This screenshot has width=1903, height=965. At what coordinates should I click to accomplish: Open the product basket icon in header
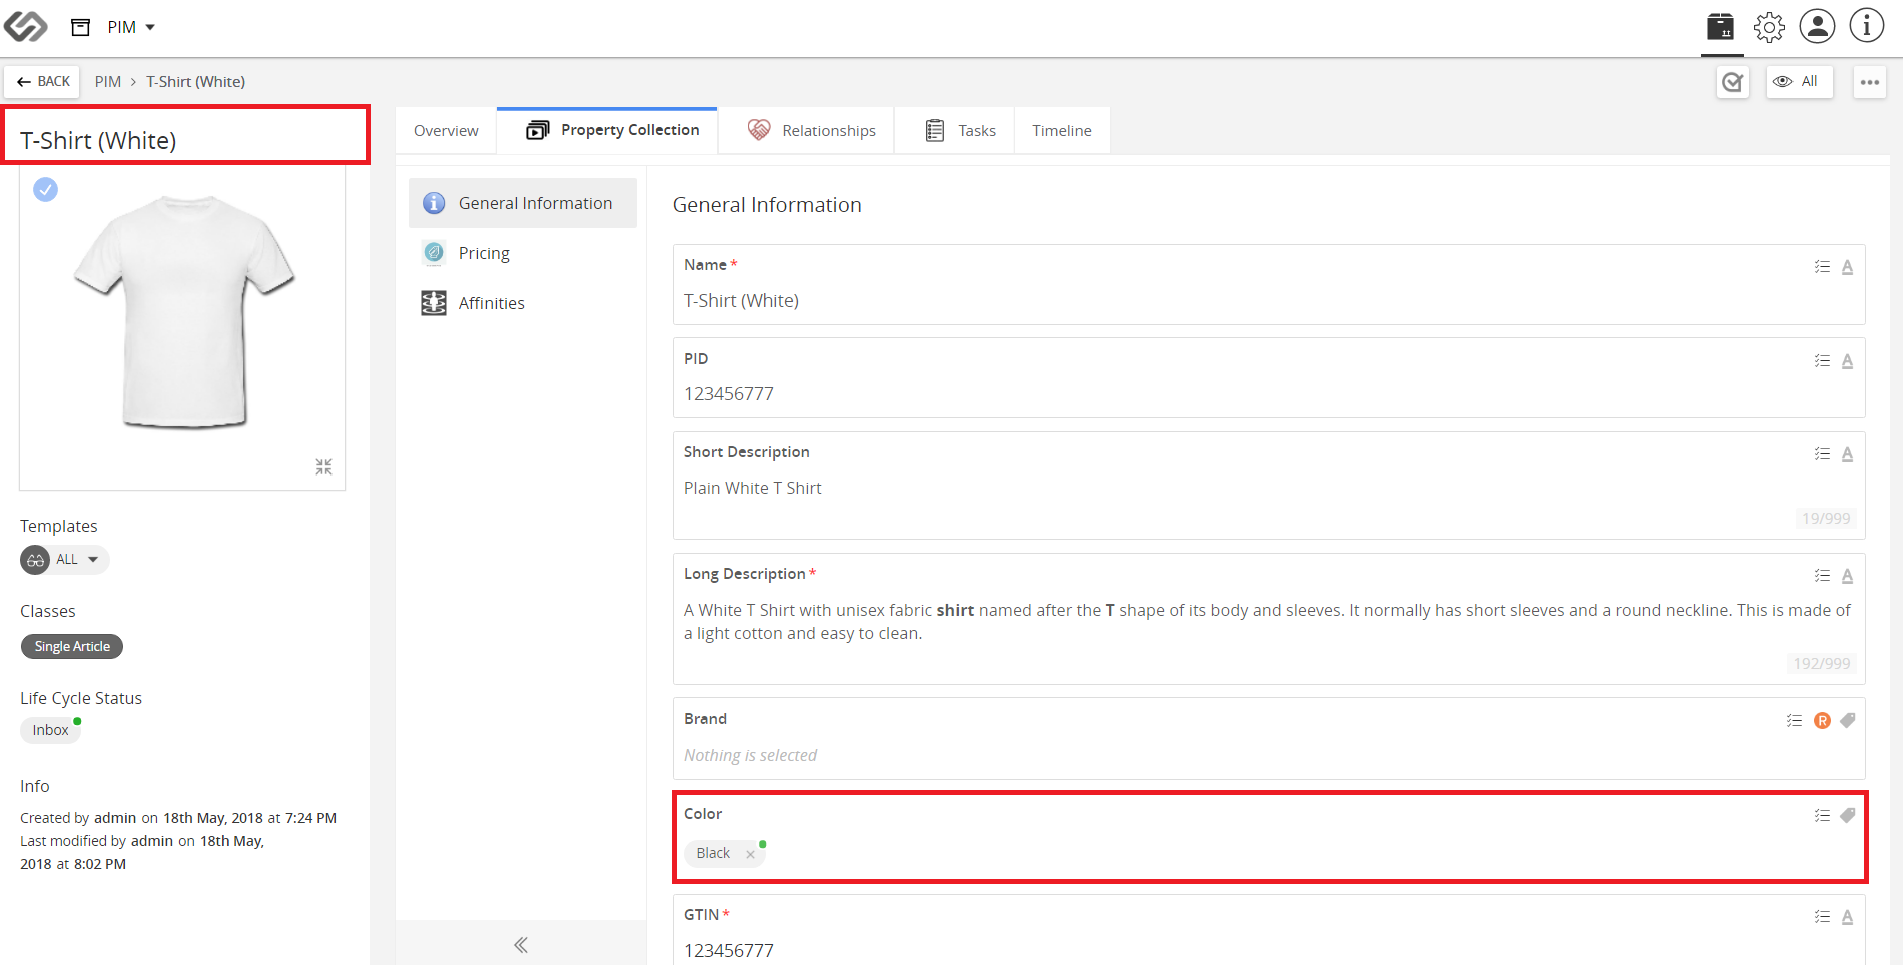1720,27
